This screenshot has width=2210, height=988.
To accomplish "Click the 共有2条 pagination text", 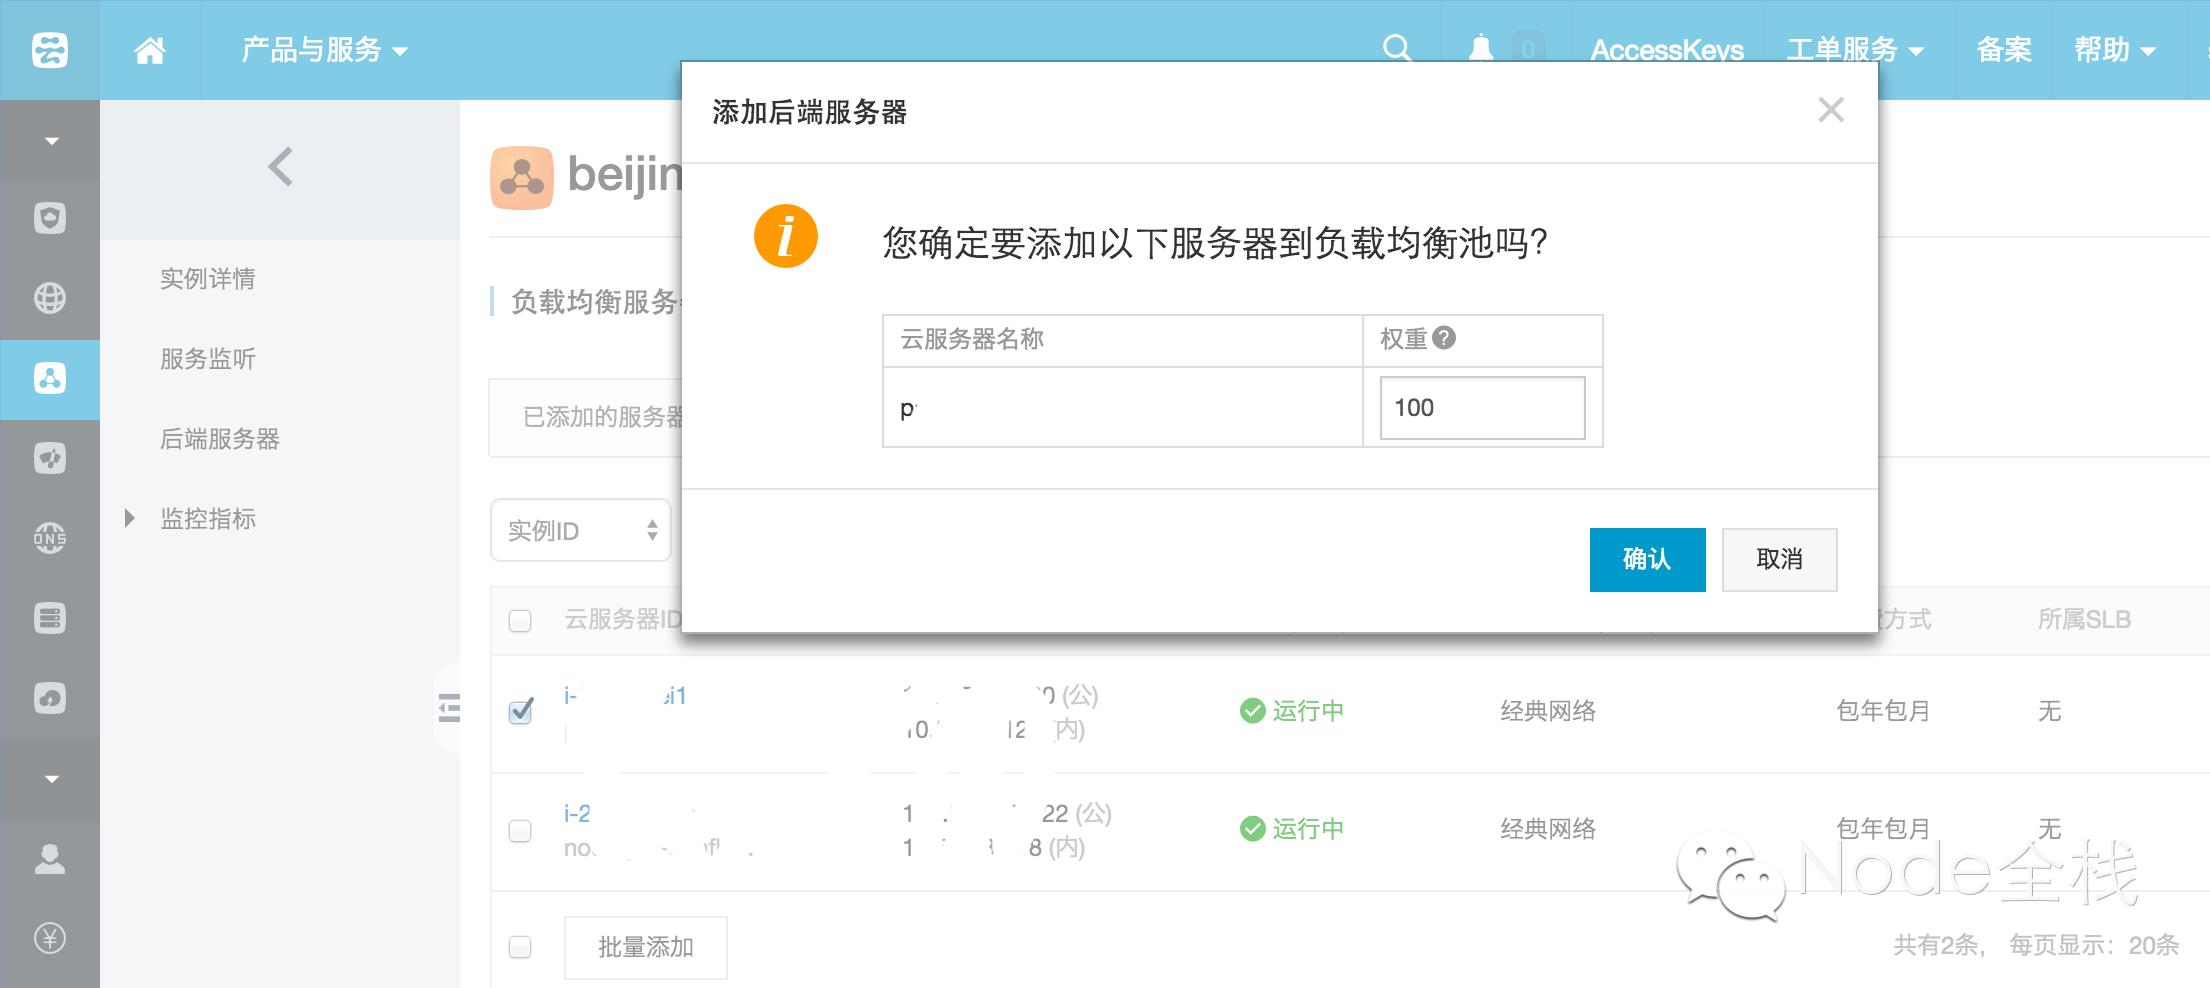I will 1938,945.
